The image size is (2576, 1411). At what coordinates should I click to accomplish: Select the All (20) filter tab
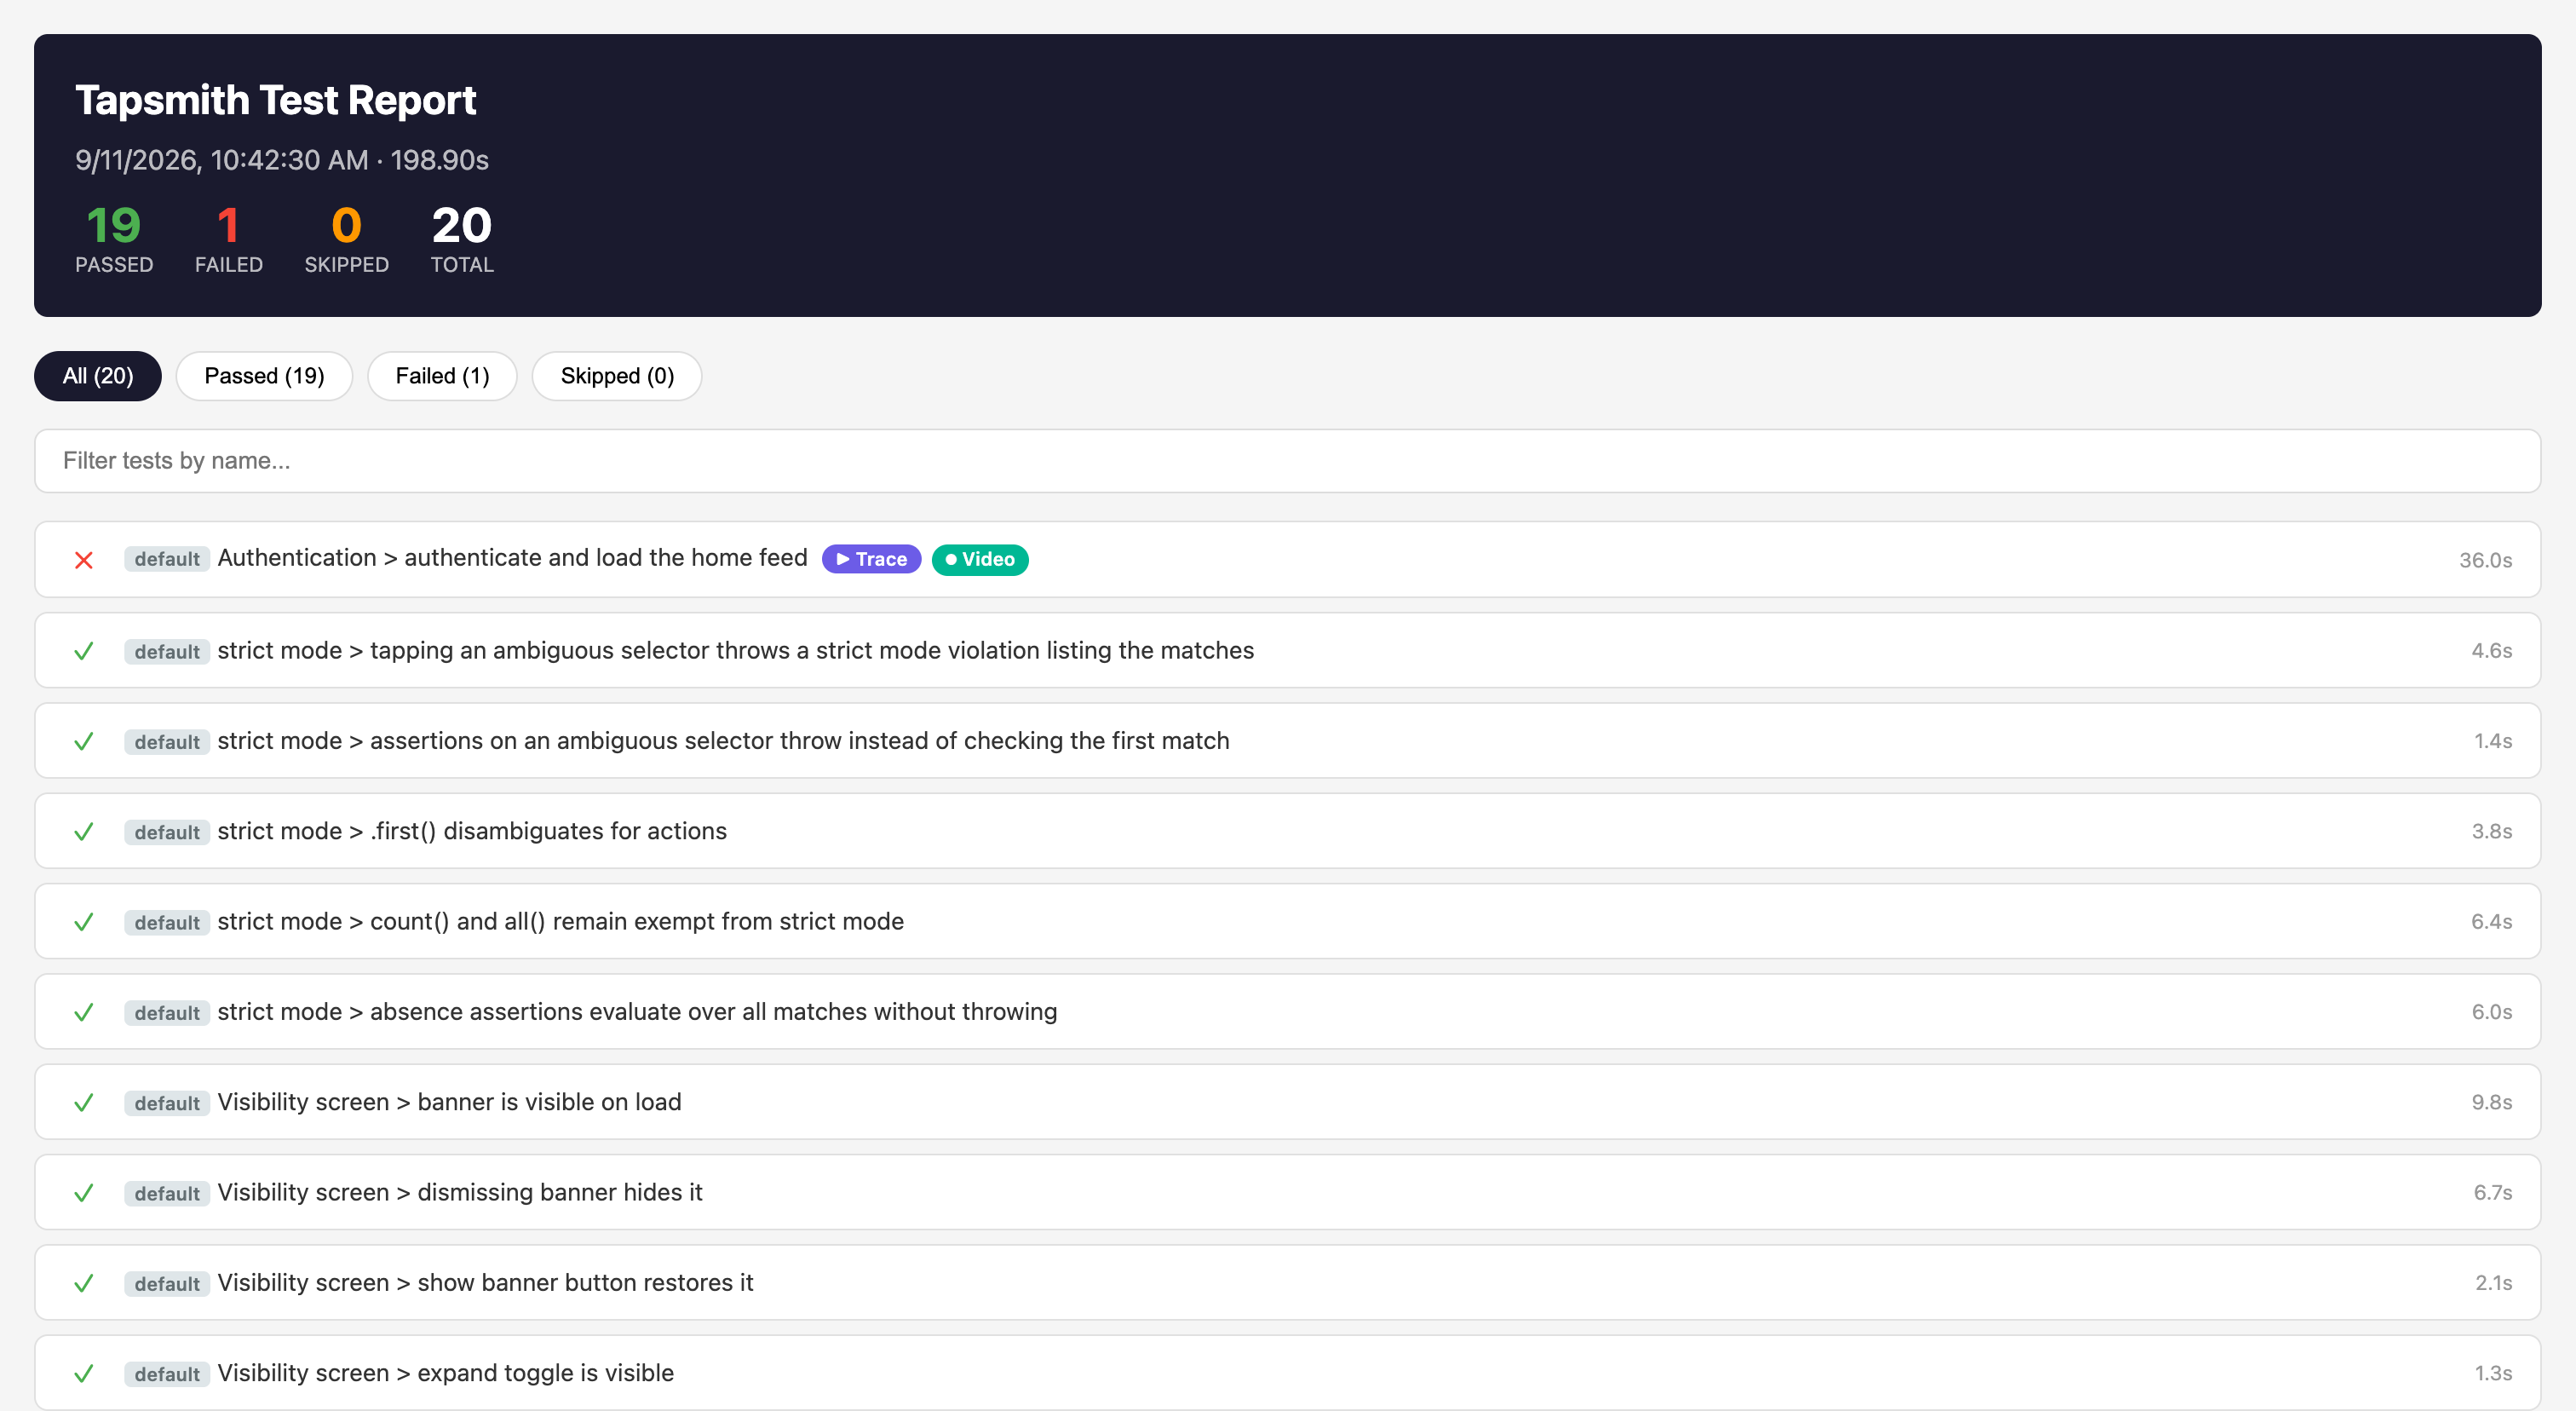tap(98, 376)
